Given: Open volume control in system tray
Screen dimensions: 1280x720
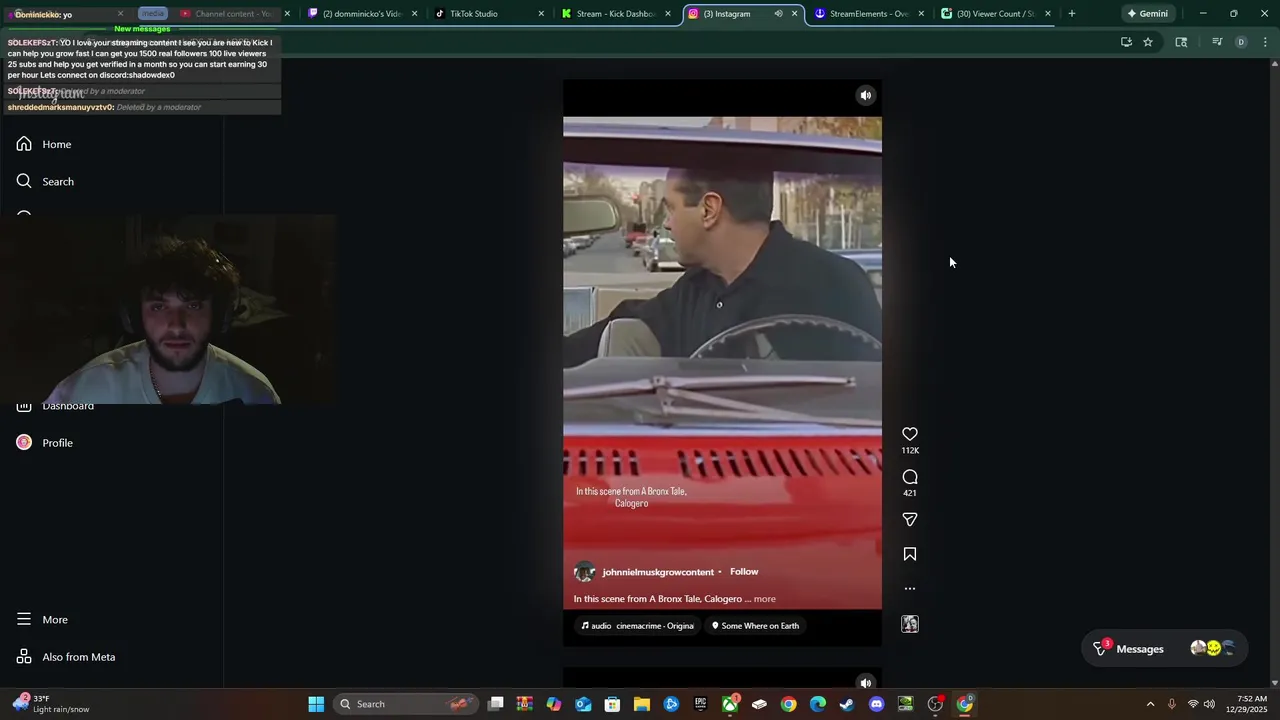Looking at the screenshot, I should pyautogui.click(x=1209, y=704).
